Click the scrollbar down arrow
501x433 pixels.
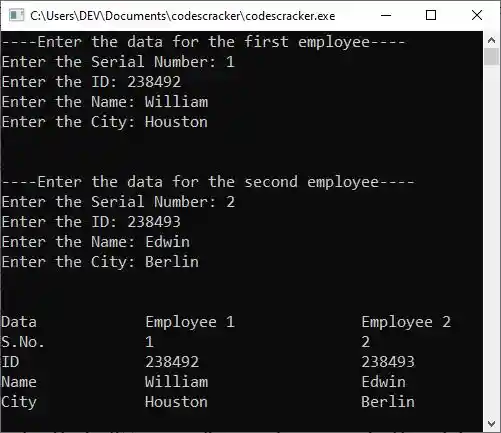click(491, 423)
